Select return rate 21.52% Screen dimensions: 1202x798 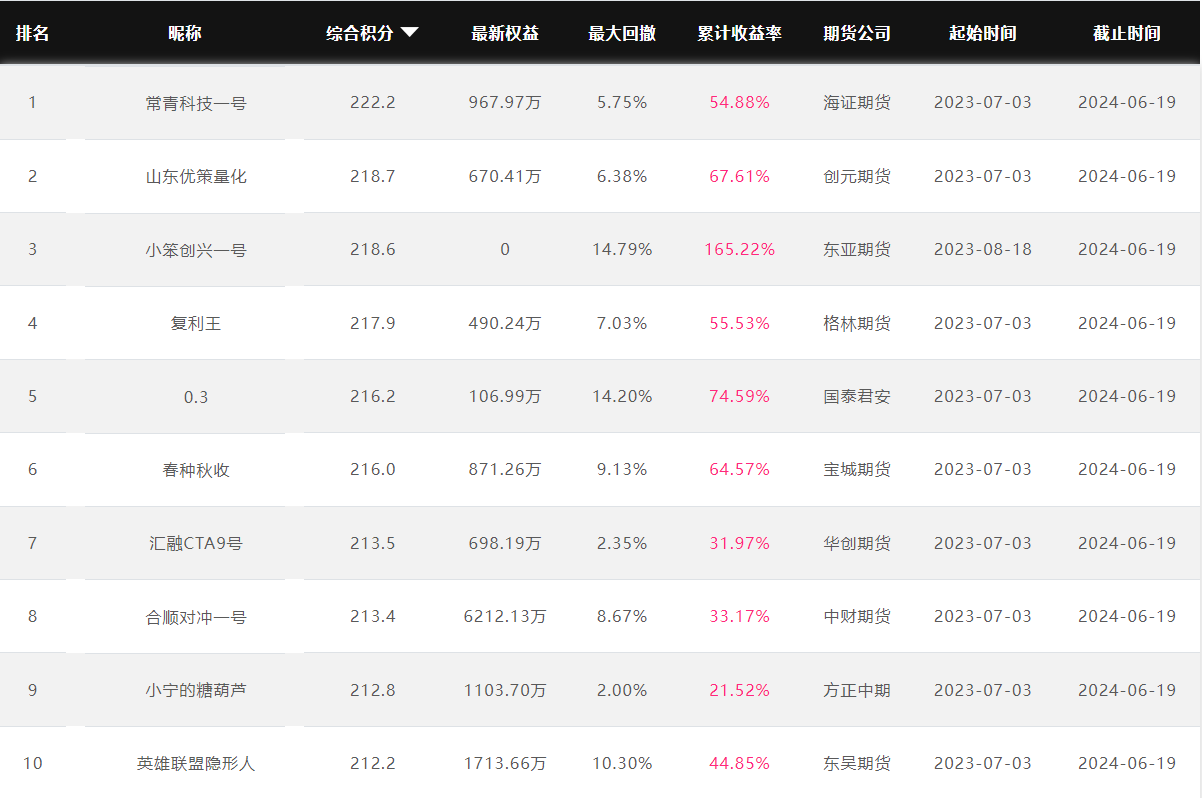(x=740, y=690)
